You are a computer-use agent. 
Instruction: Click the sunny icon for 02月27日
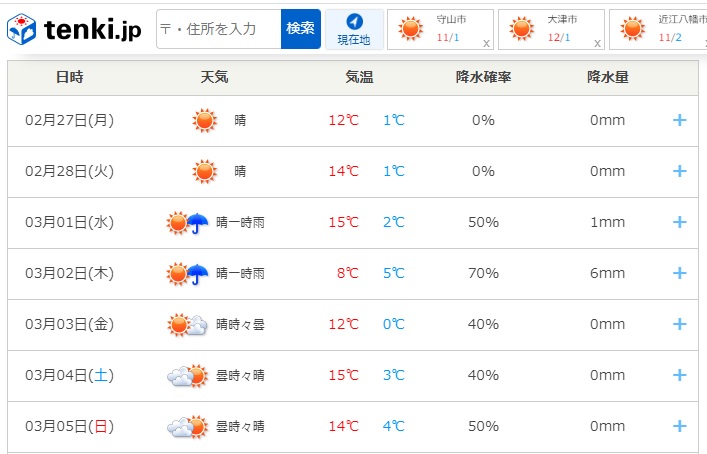click(204, 121)
